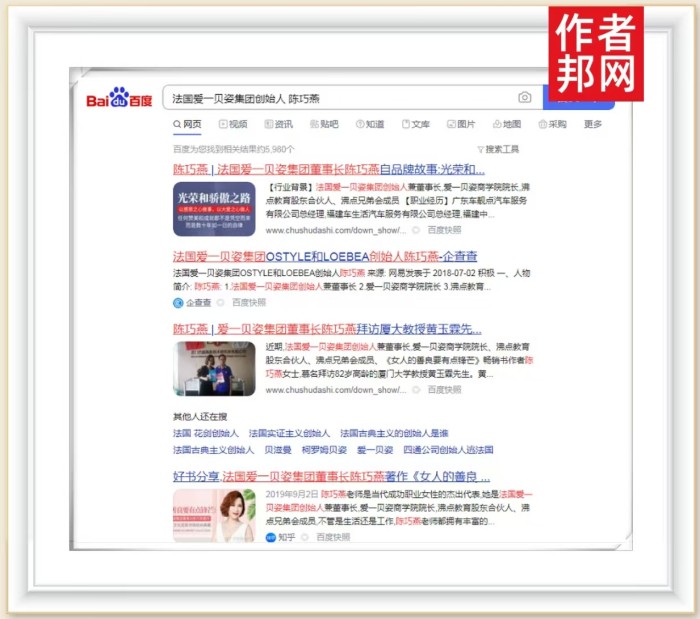This screenshot has height=619, width=700.
Task: Switch to 图片 images tab
Action: point(460,124)
